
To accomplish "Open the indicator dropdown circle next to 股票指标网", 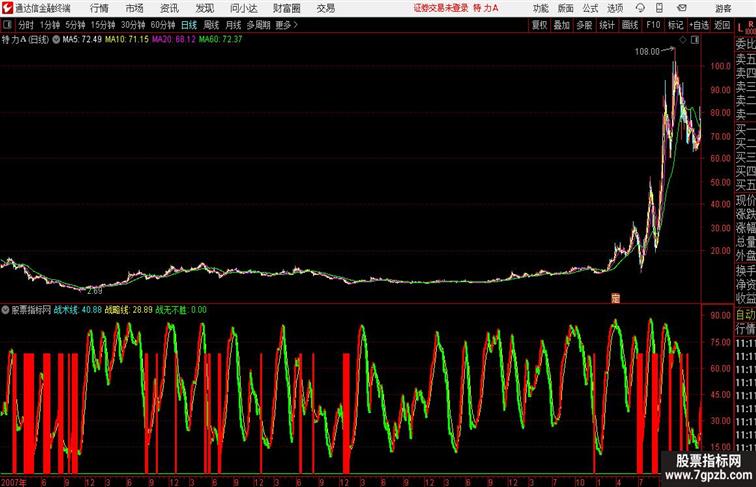I will click(5, 310).
